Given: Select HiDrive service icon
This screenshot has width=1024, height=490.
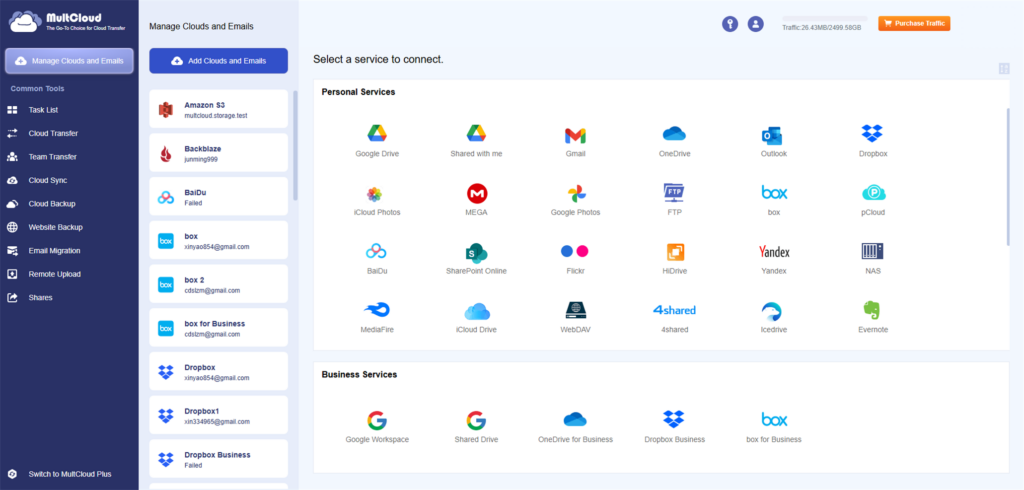Looking at the screenshot, I should (x=675, y=258).
